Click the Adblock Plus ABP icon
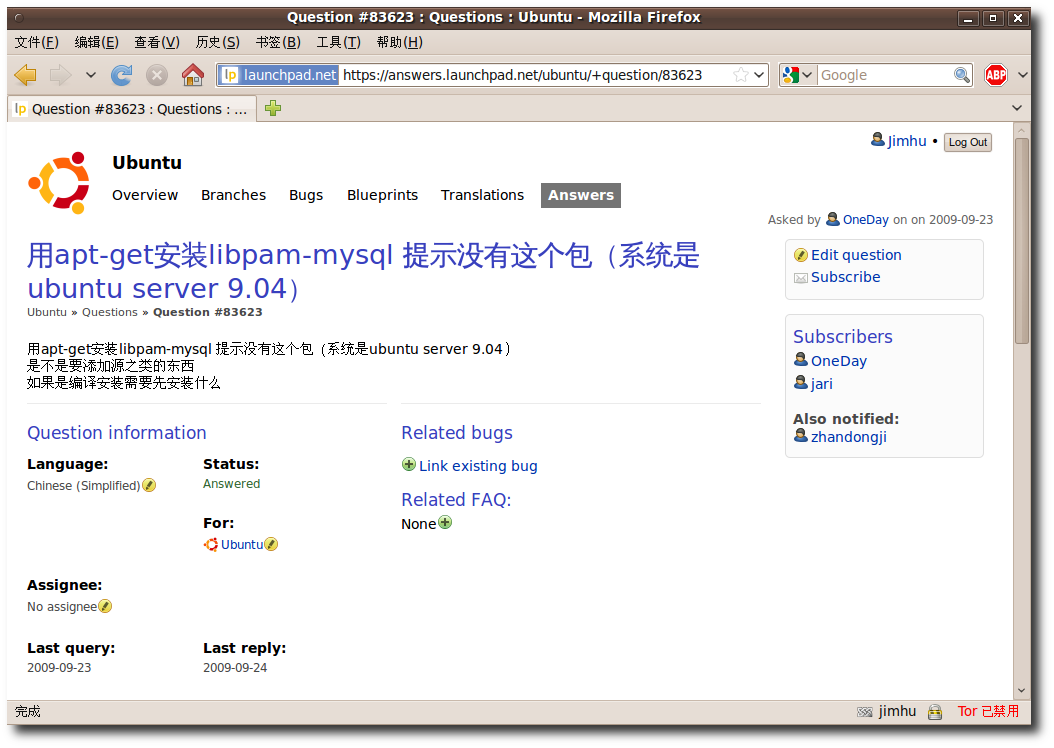 [x=996, y=75]
